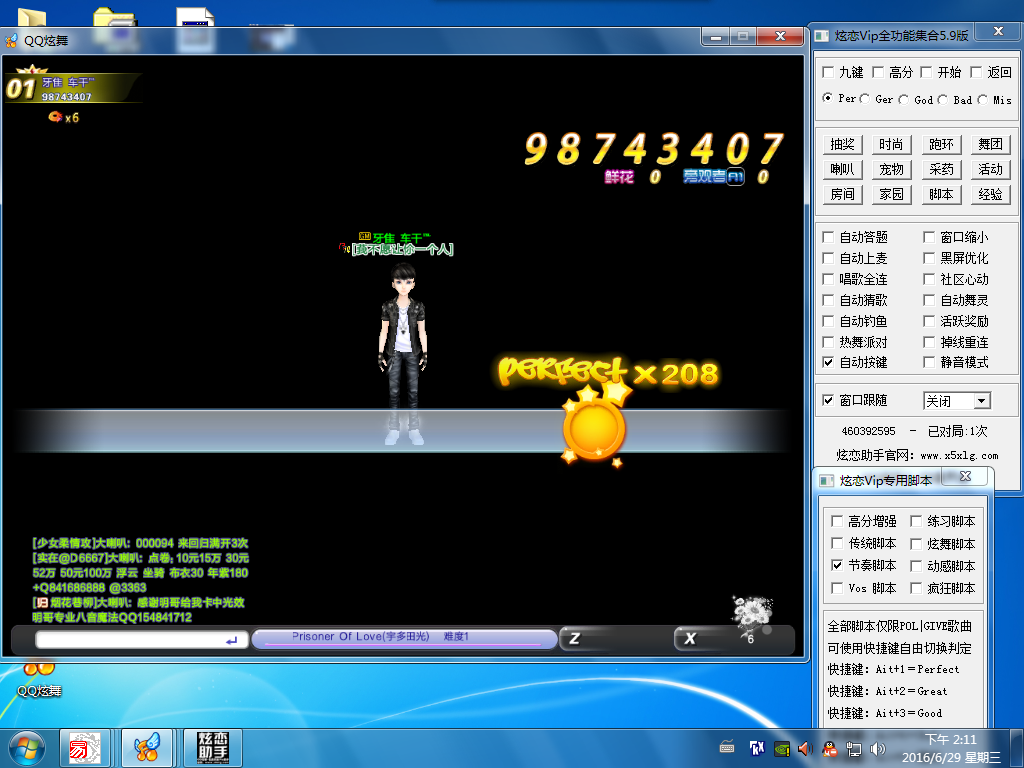Focus the game chat input field
Image resolution: width=1024 pixels, height=768 pixels.
(x=142, y=640)
